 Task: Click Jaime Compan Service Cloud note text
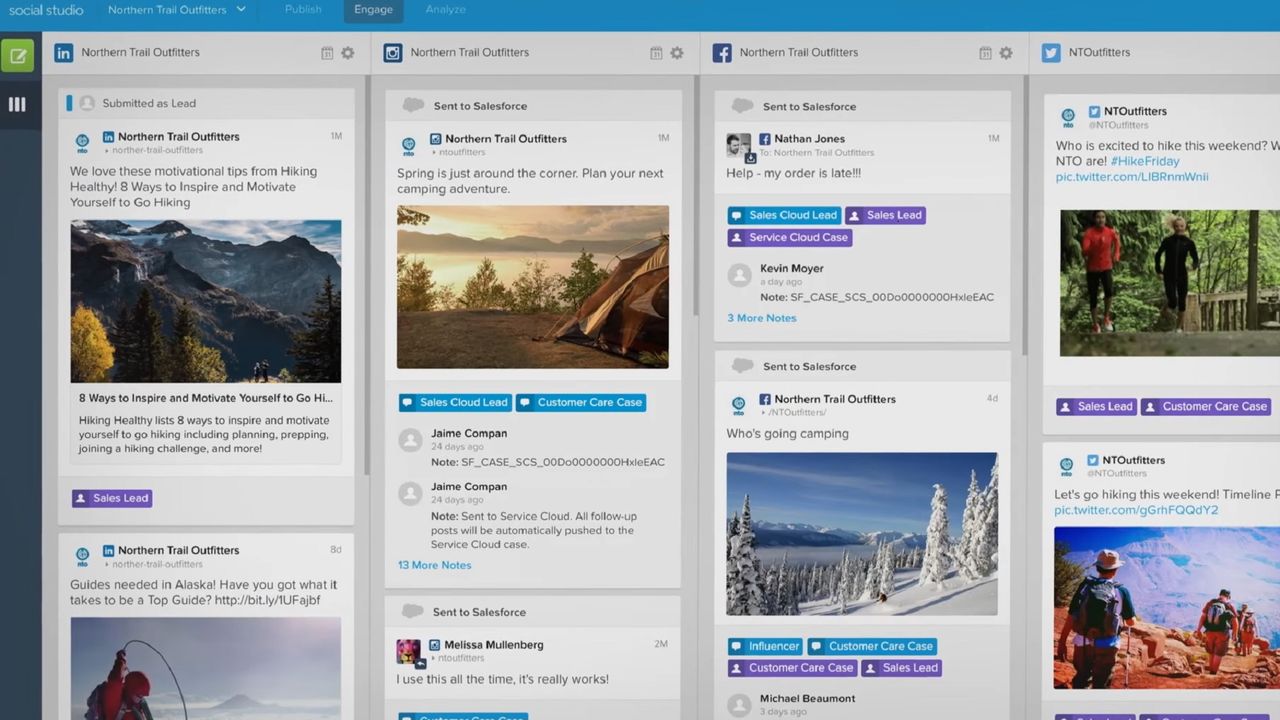point(534,531)
